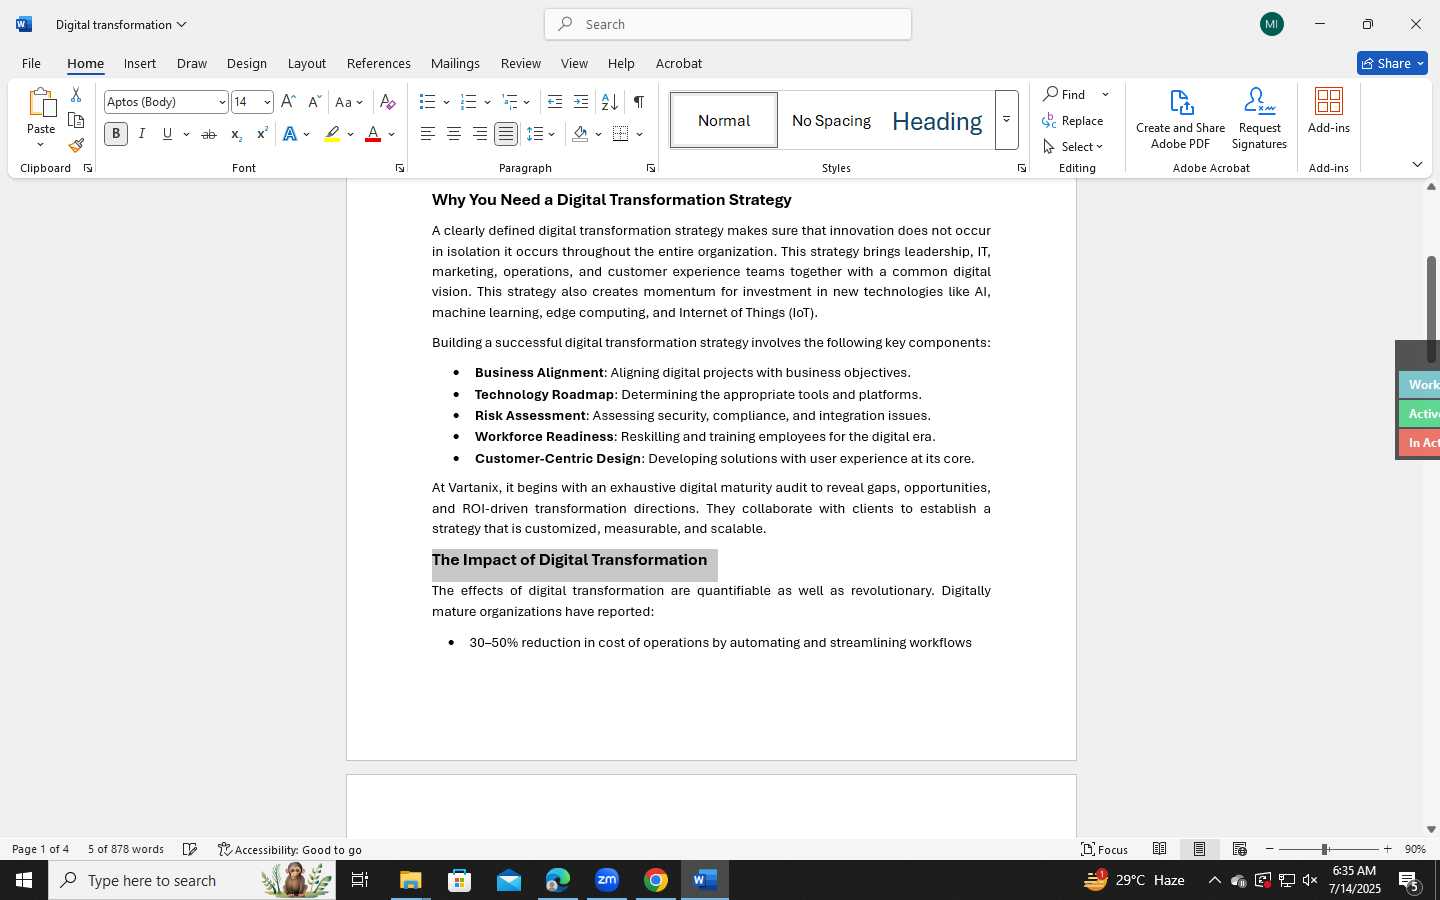Viewport: 1440px width, 900px height.
Task: Click the Copy icon in Clipboard group
Action: coord(76,120)
